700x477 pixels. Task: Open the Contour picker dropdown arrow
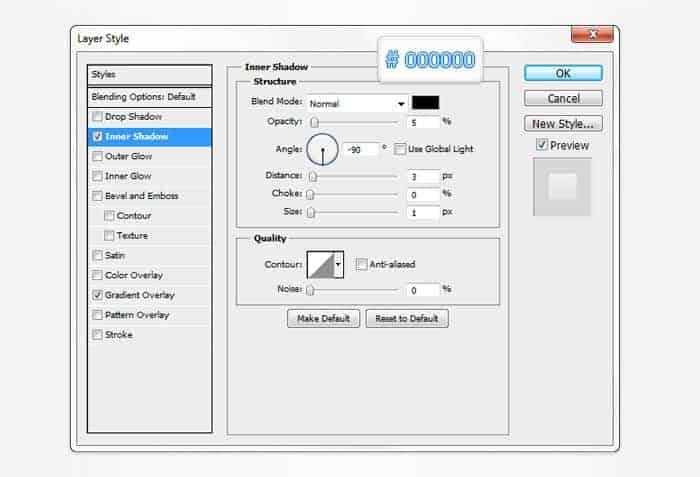pyautogui.click(x=338, y=264)
